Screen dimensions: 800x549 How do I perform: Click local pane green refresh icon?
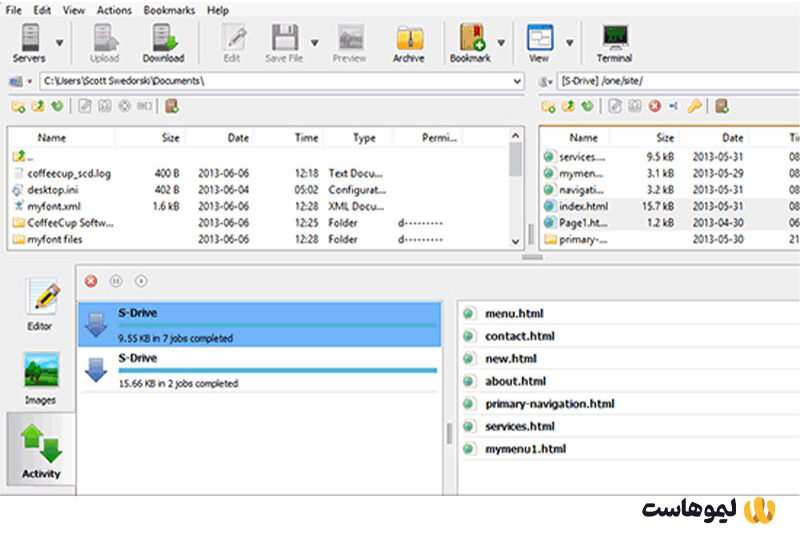pyautogui.click(x=57, y=107)
